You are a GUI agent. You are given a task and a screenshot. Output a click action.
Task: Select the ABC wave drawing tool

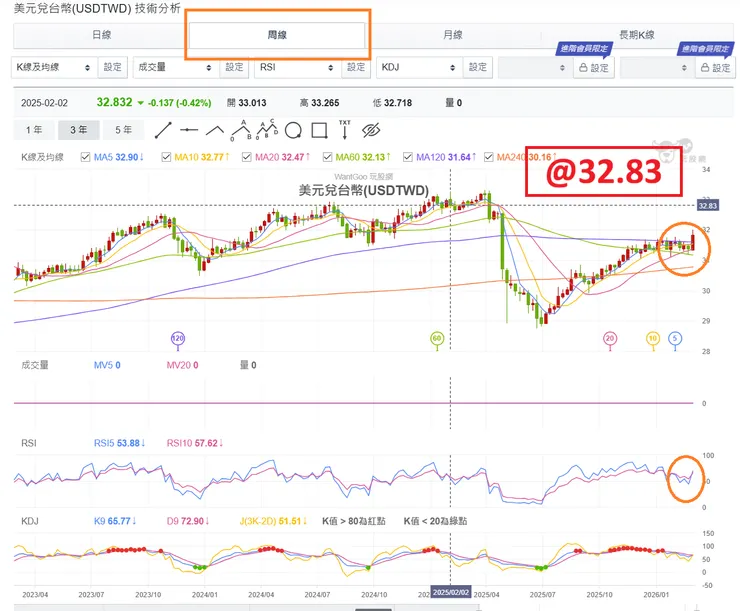click(241, 130)
